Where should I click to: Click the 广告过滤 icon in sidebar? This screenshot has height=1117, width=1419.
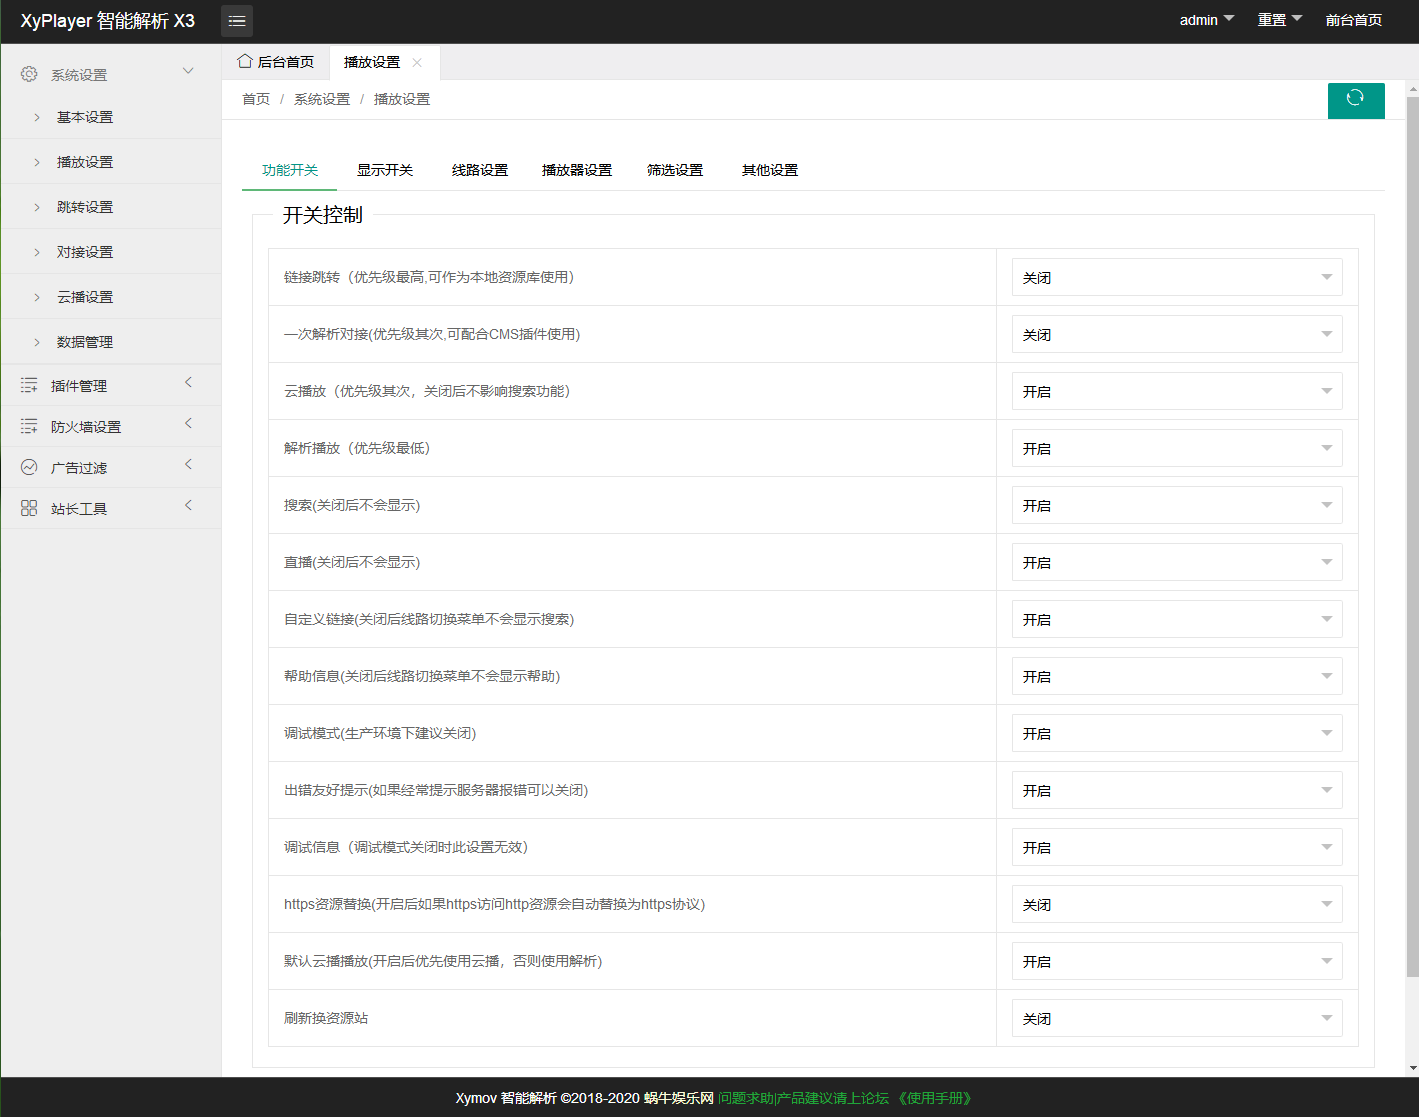click(x=29, y=467)
